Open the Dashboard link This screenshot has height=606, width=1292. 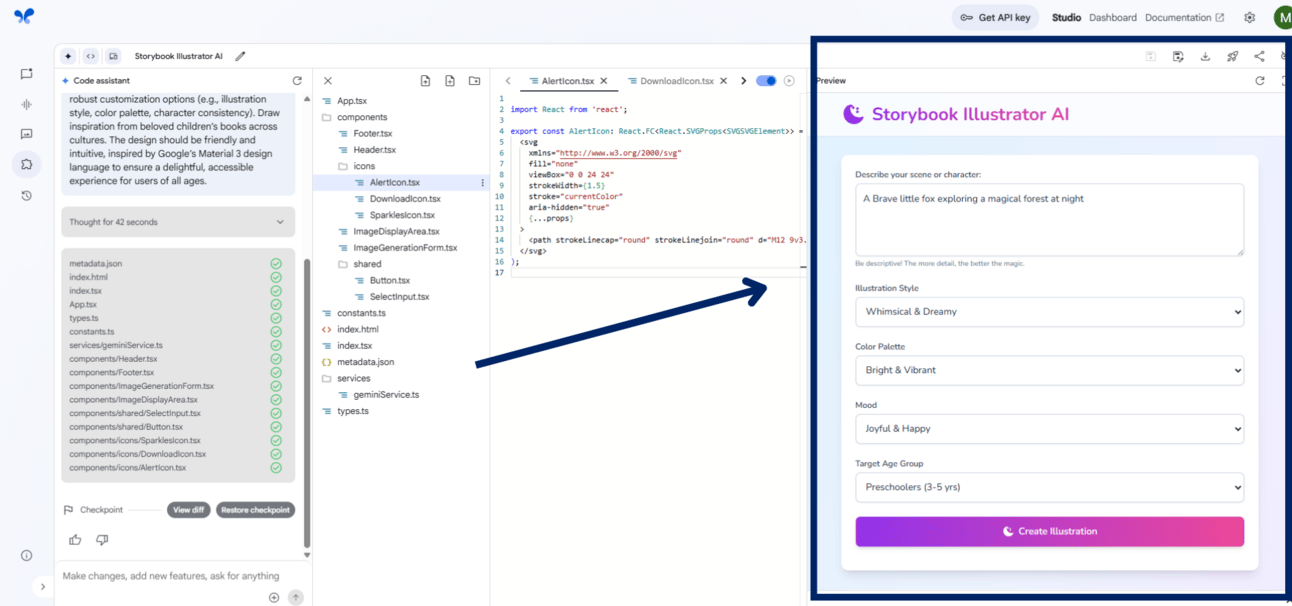[x=1113, y=17]
